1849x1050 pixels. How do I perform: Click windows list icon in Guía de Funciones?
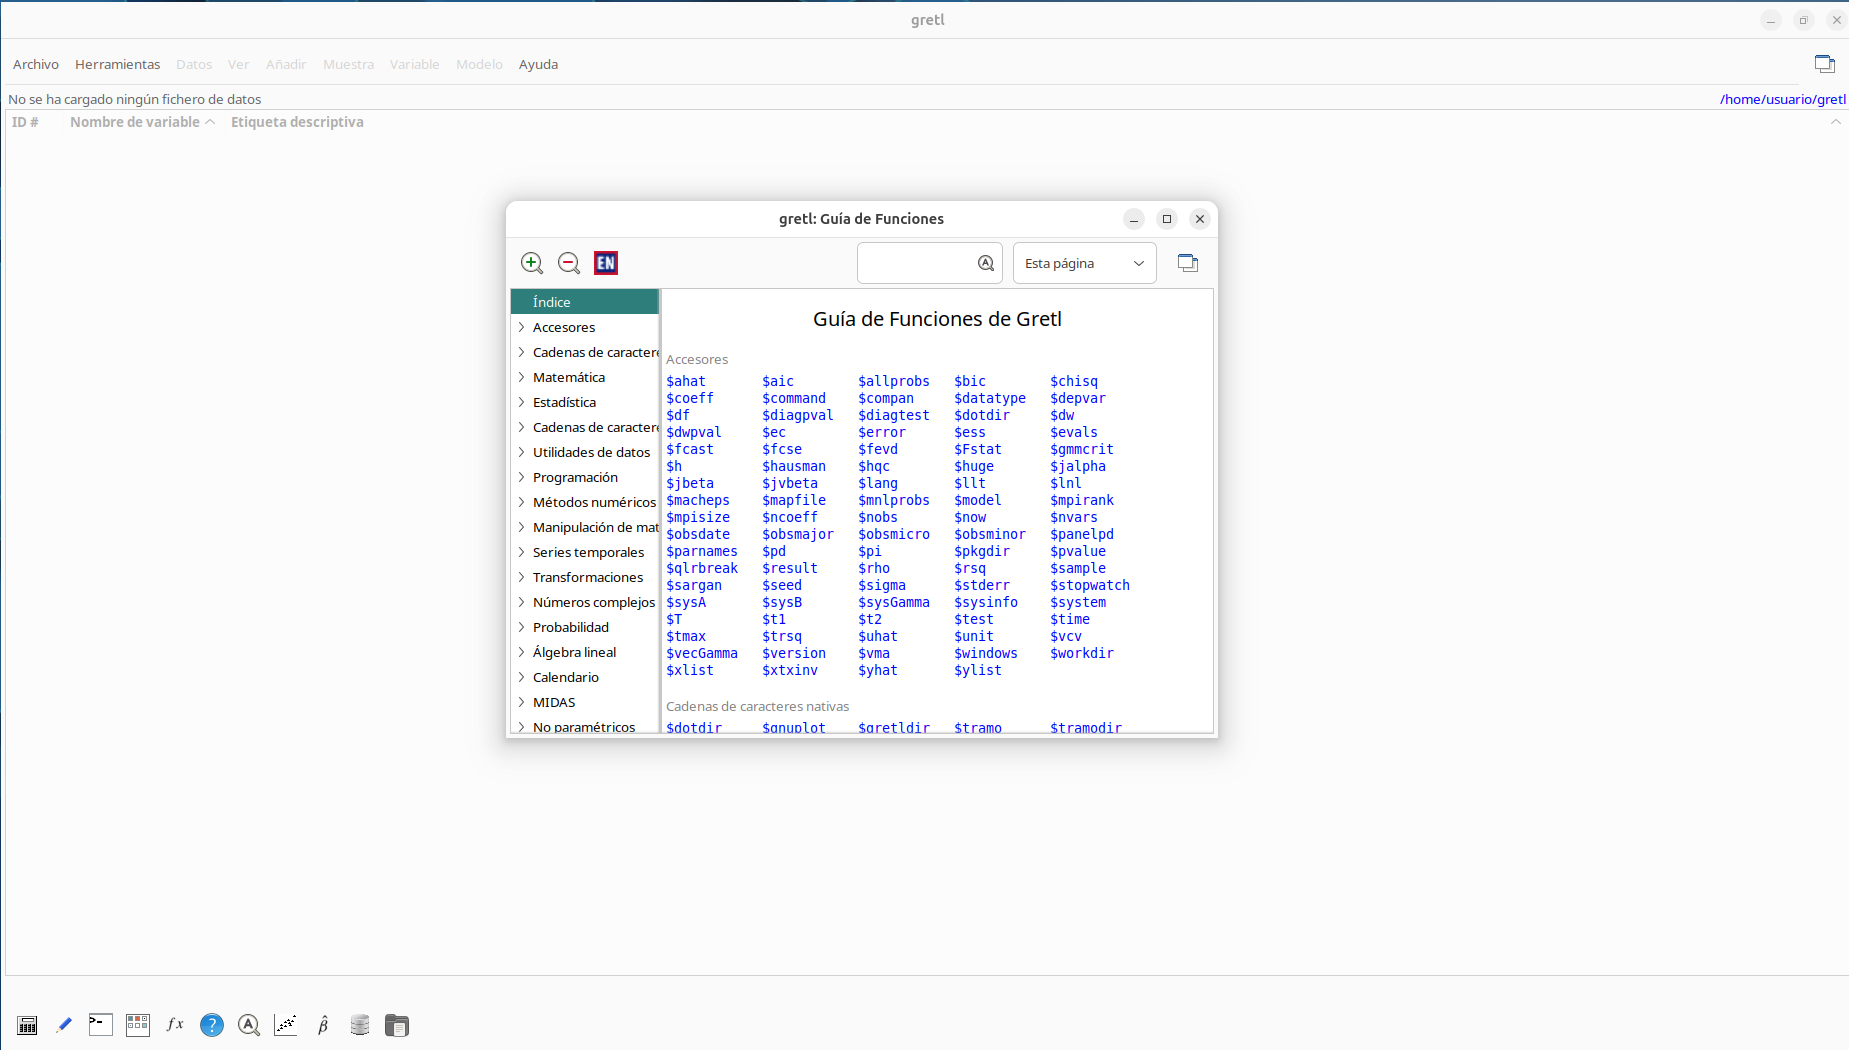pyautogui.click(x=1188, y=263)
